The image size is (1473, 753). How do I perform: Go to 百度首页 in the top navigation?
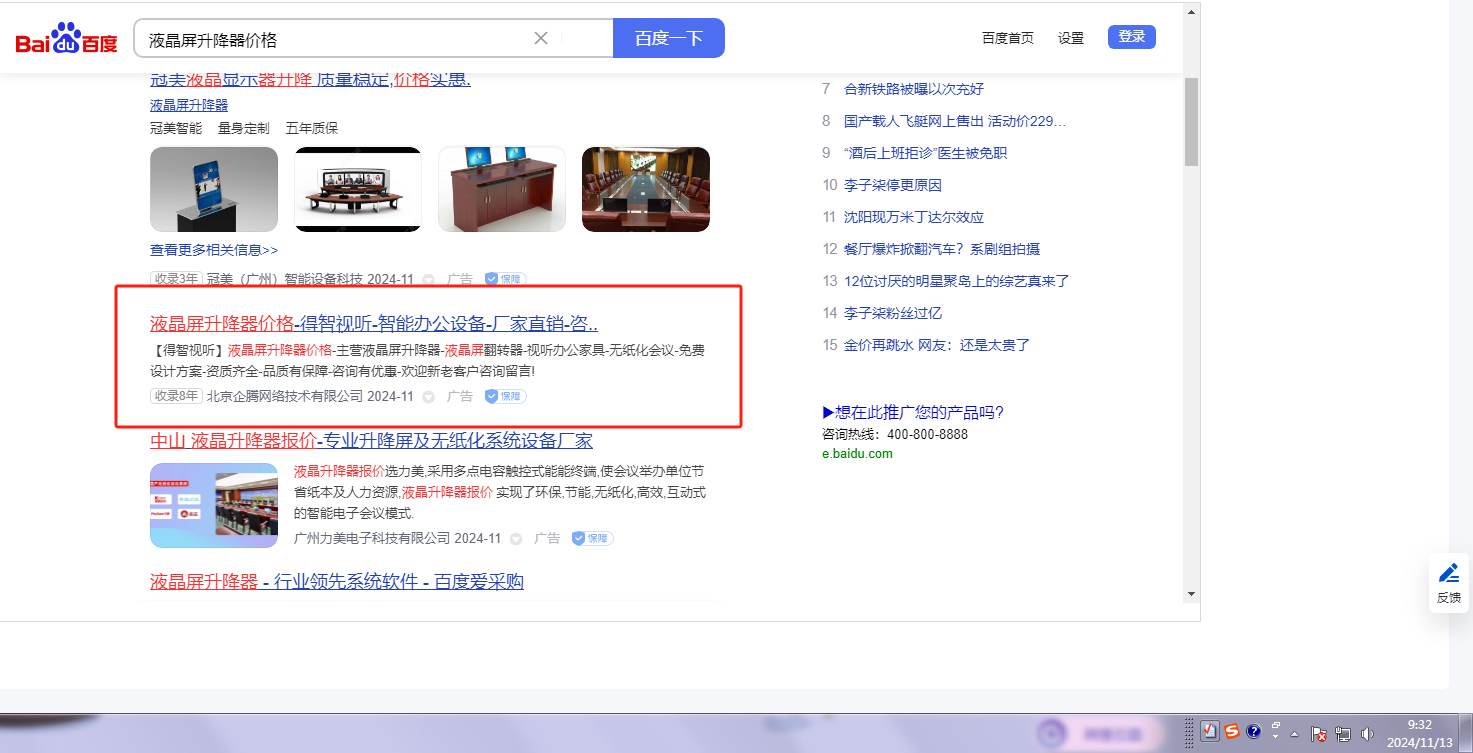(1007, 38)
